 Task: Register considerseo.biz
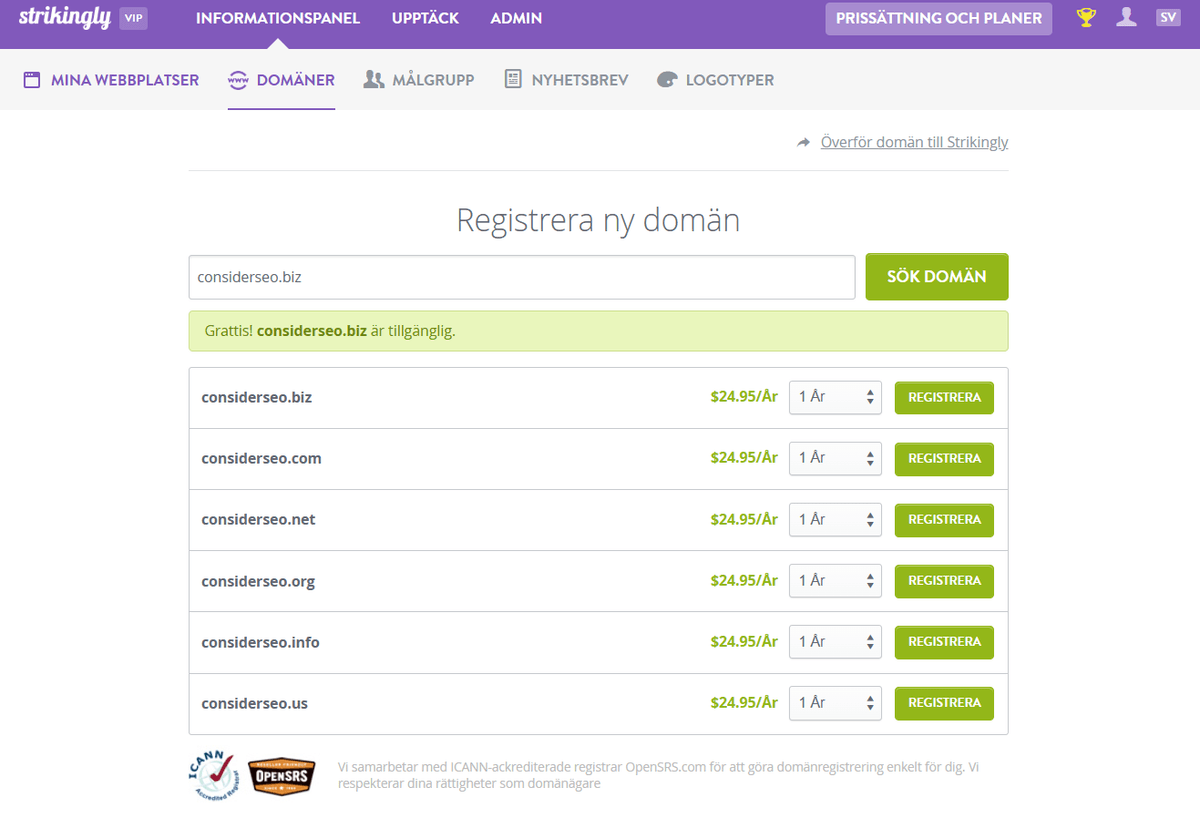coord(944,397)
